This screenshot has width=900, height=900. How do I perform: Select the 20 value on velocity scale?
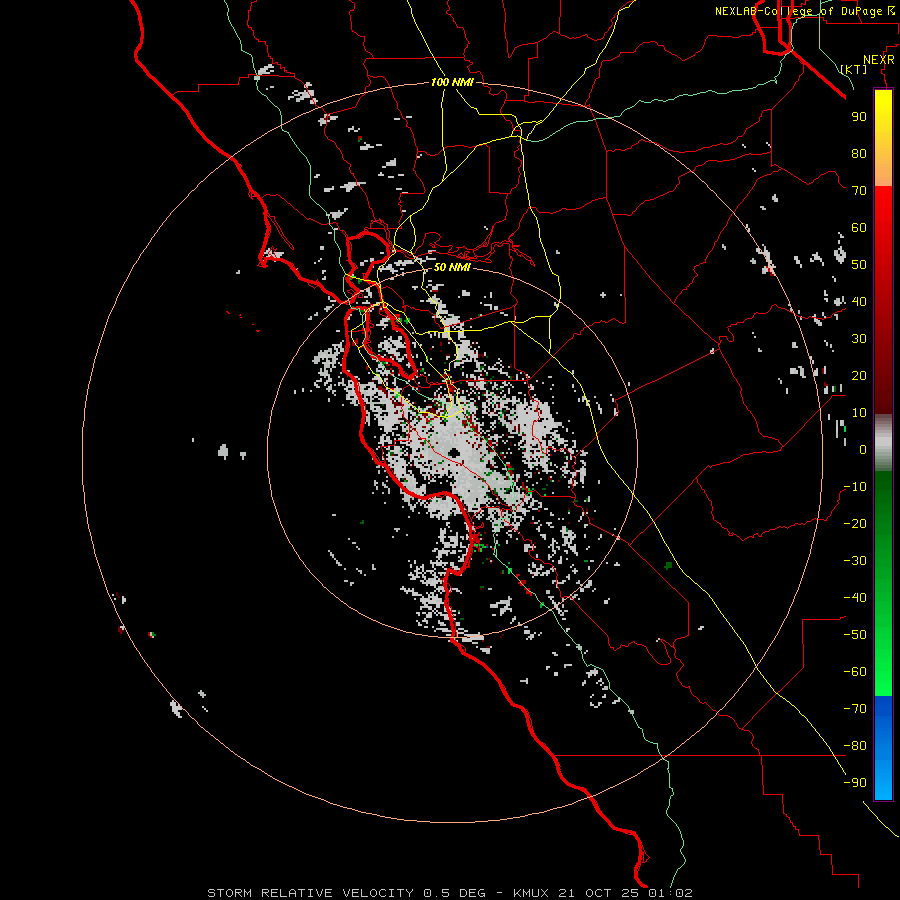click(859, 375)
